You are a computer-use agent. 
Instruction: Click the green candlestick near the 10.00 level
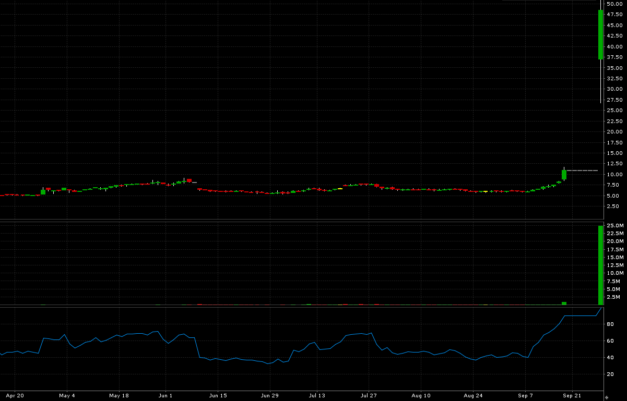click(x=564, y=175)
